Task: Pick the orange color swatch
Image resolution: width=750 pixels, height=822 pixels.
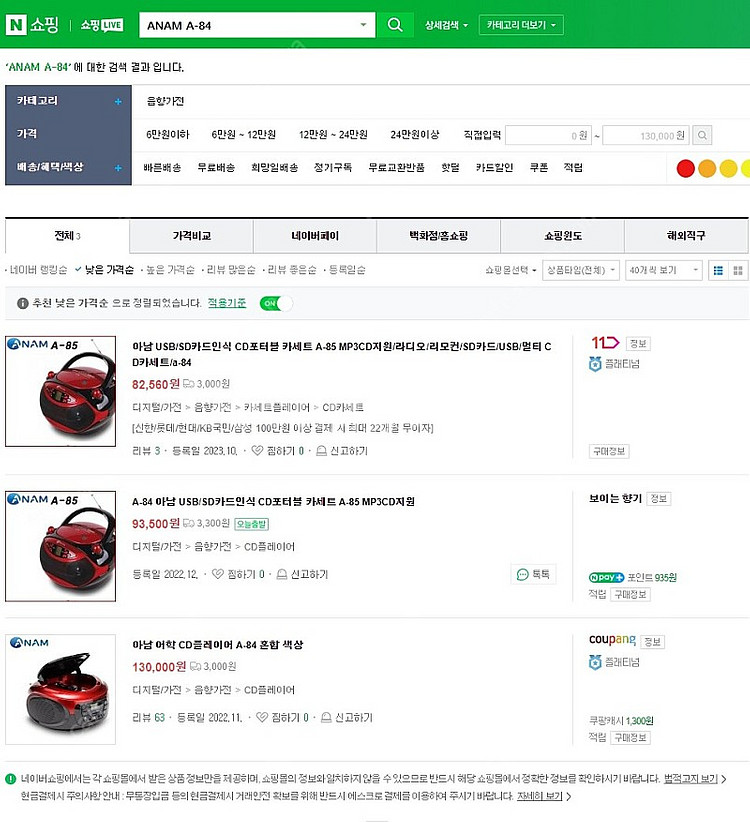Action: [707, 168]
